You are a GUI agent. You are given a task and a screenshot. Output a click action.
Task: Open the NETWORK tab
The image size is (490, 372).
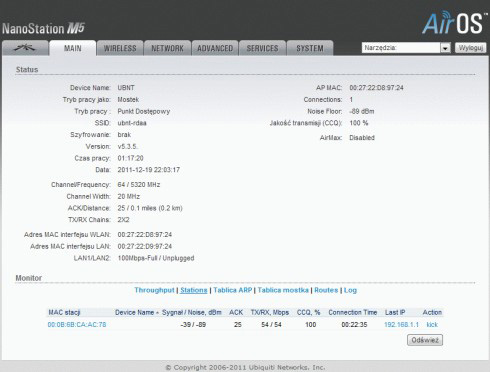pyautogui.click(x=167, y=48)
